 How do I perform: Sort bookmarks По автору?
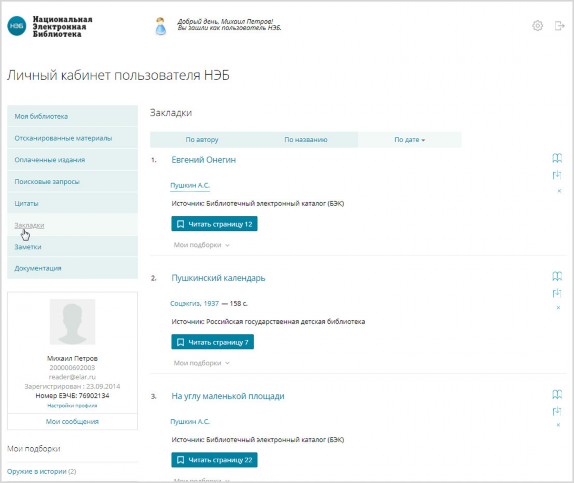(202, 140)
